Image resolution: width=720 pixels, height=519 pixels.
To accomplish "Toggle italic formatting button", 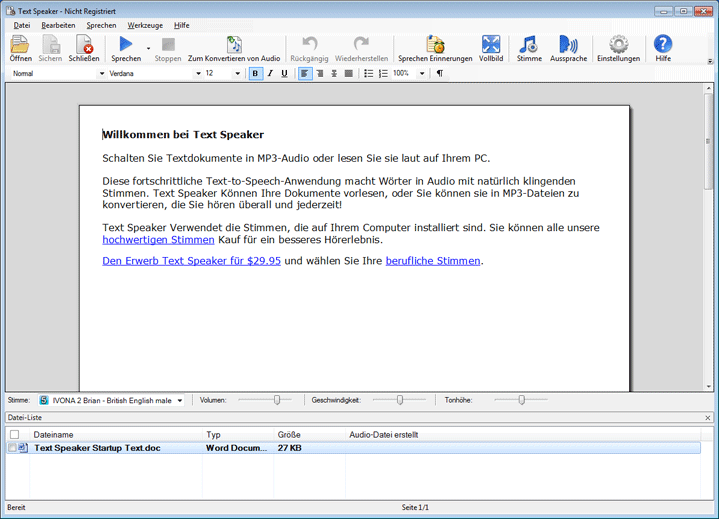I will (x=270, y=74).
